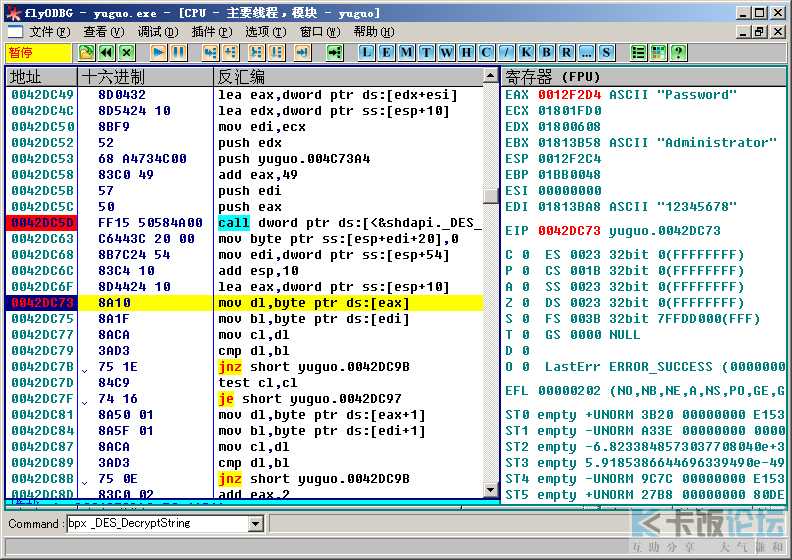Screen dimensions: 792x560
Task: Click the 暂停 paused status indicator
Action: click(38, 53)
